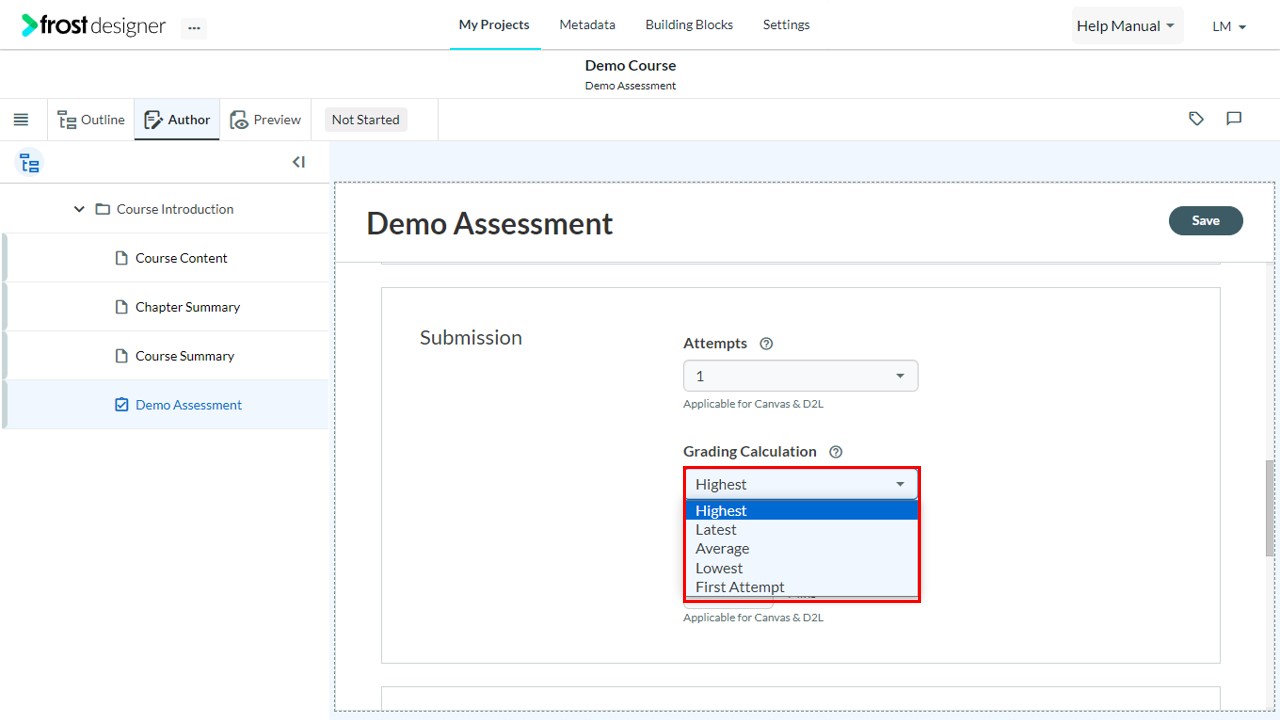The height and width of the screenshot is (720, 1280).
Task: Click the Demo Course title
Action: tap(630, 65)
